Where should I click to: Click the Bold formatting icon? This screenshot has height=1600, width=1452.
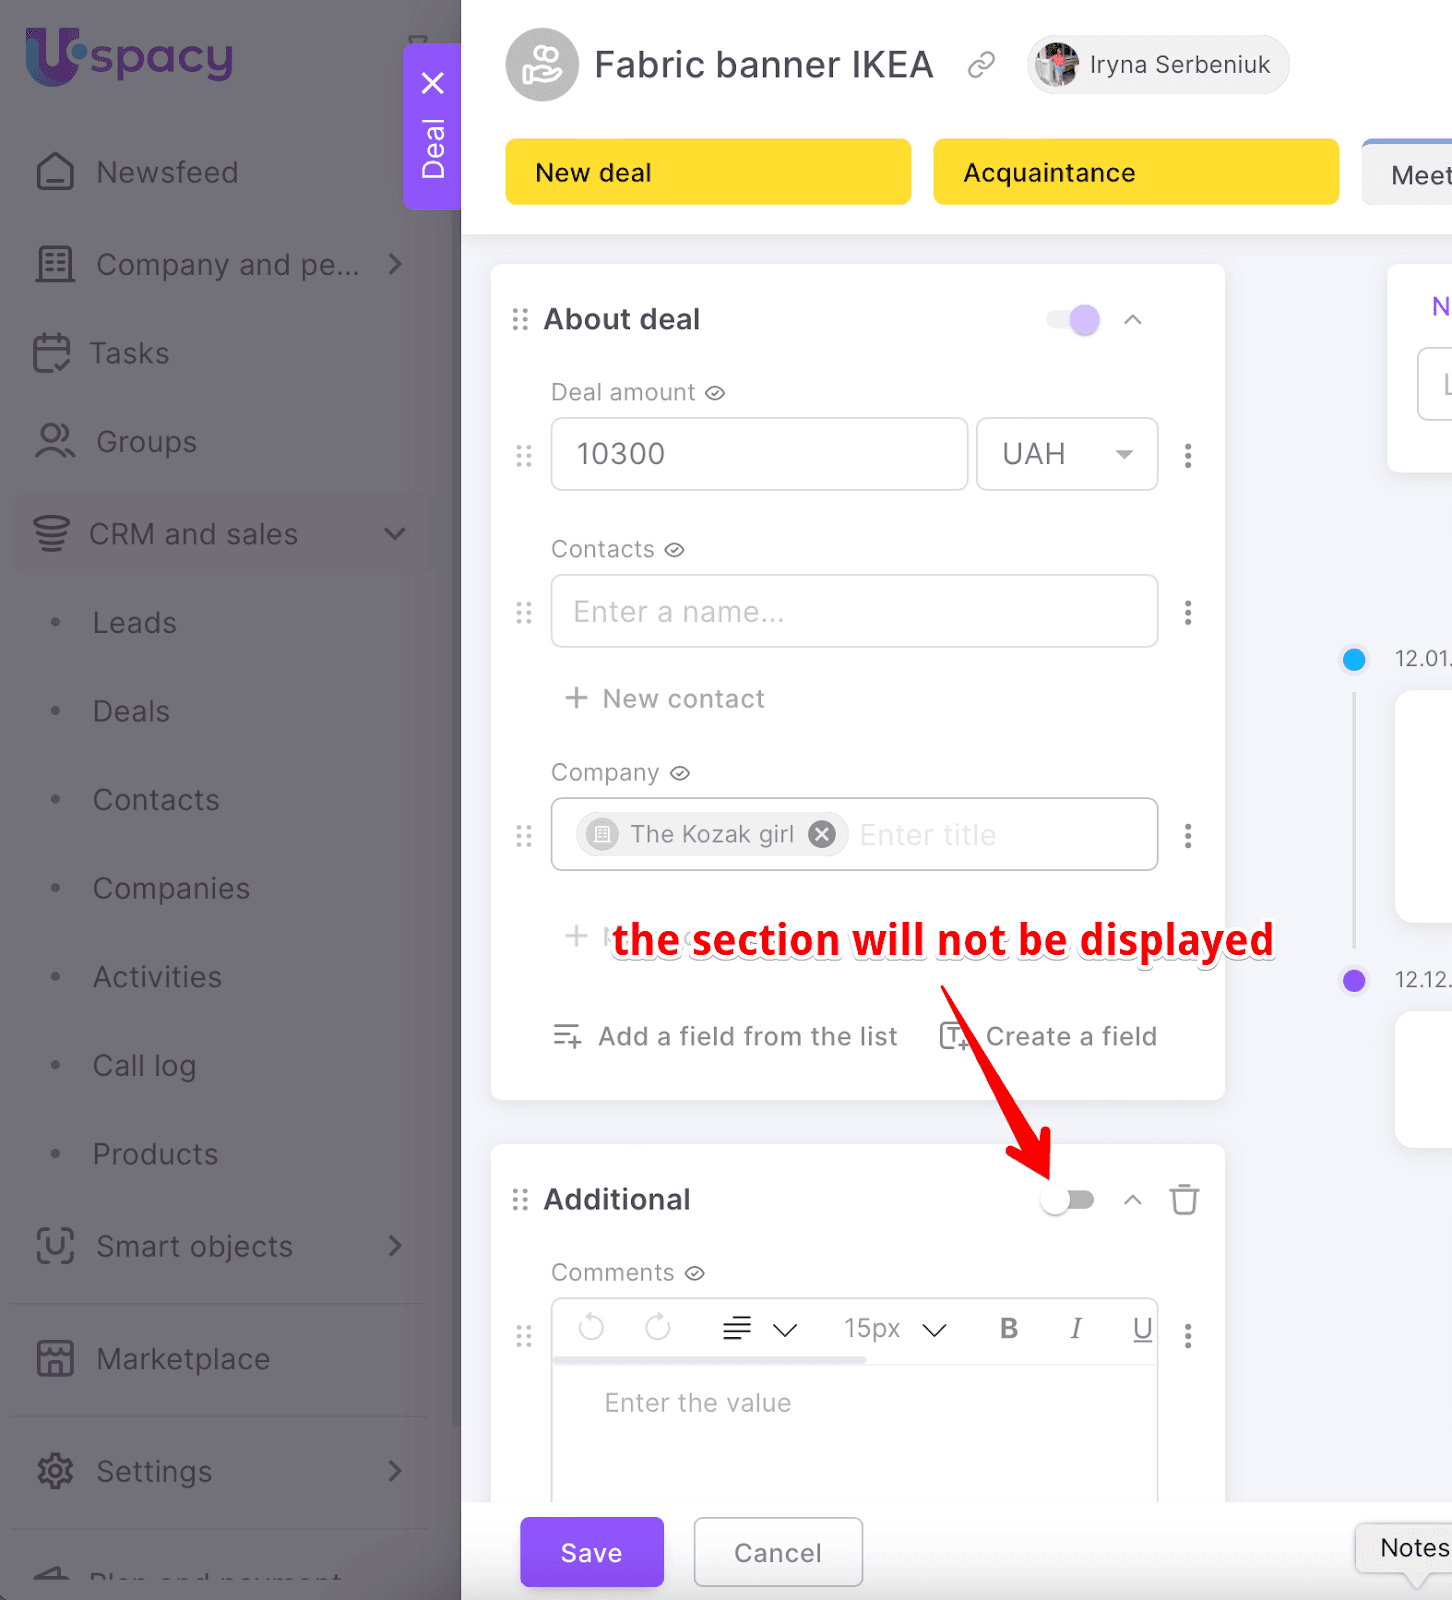pyautogui.click(x=1008, y=1328)
